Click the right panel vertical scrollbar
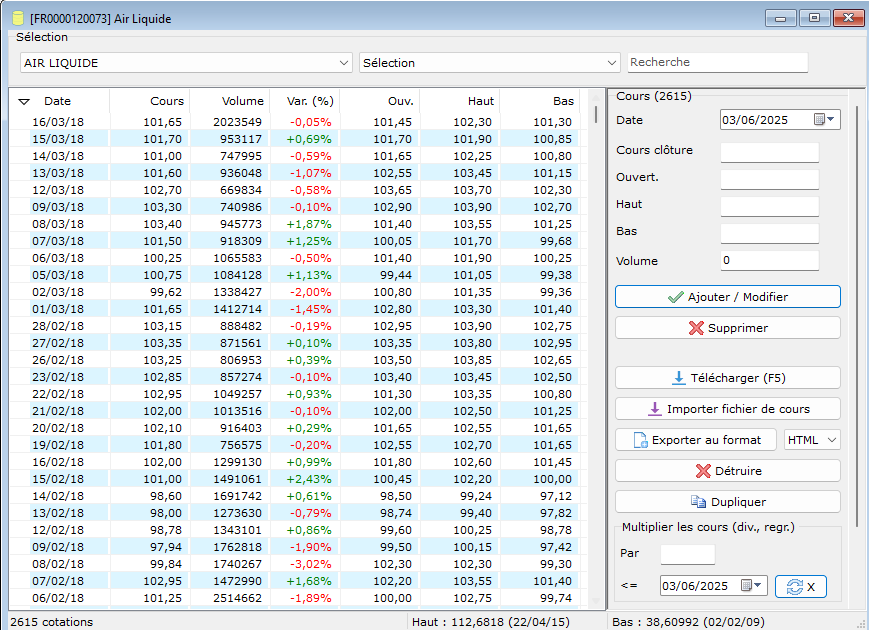The height and width of the screenshot is (630, 869). 857,316
